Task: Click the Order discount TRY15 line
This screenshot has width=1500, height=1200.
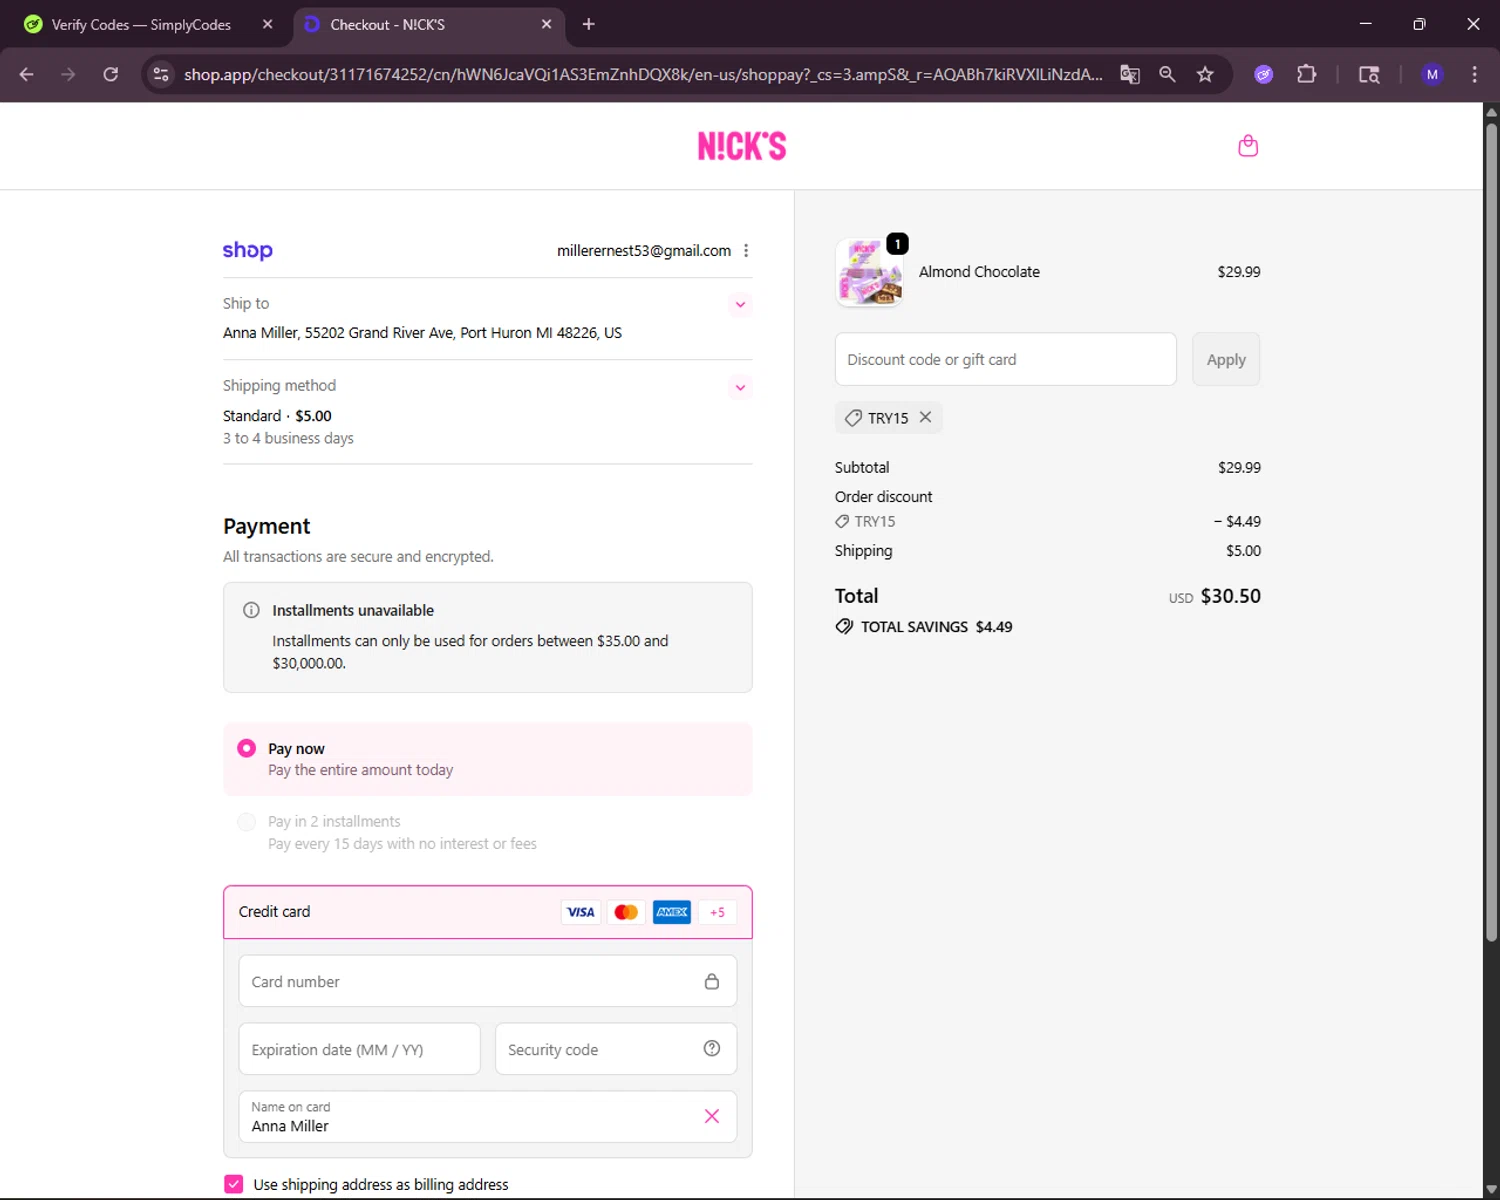Action: tap(1047, 521)
